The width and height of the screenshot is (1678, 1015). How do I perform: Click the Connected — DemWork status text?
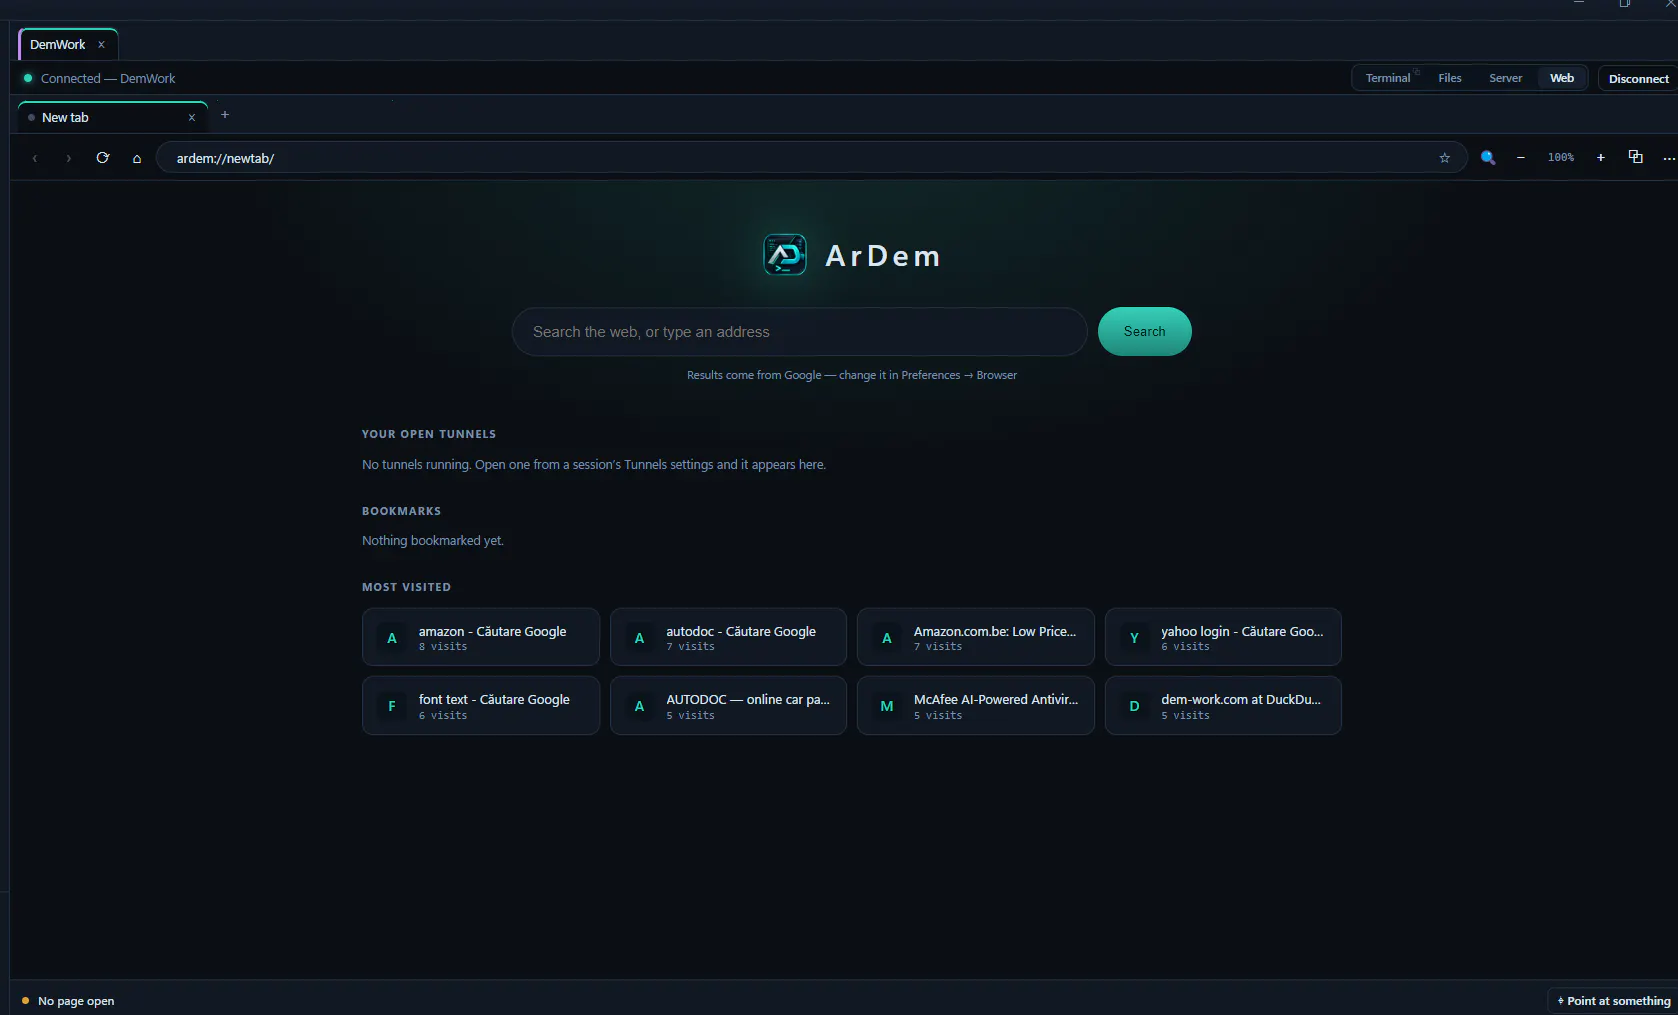point(108,78)
